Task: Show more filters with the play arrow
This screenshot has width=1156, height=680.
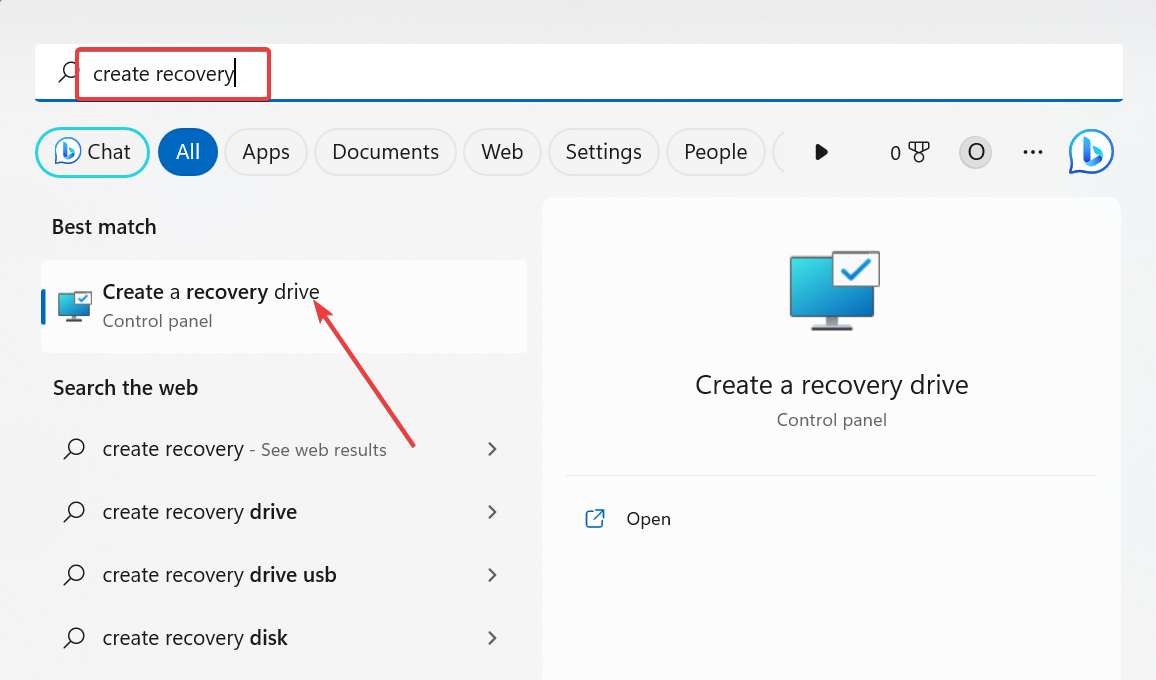Action: [x=821, y=153]
